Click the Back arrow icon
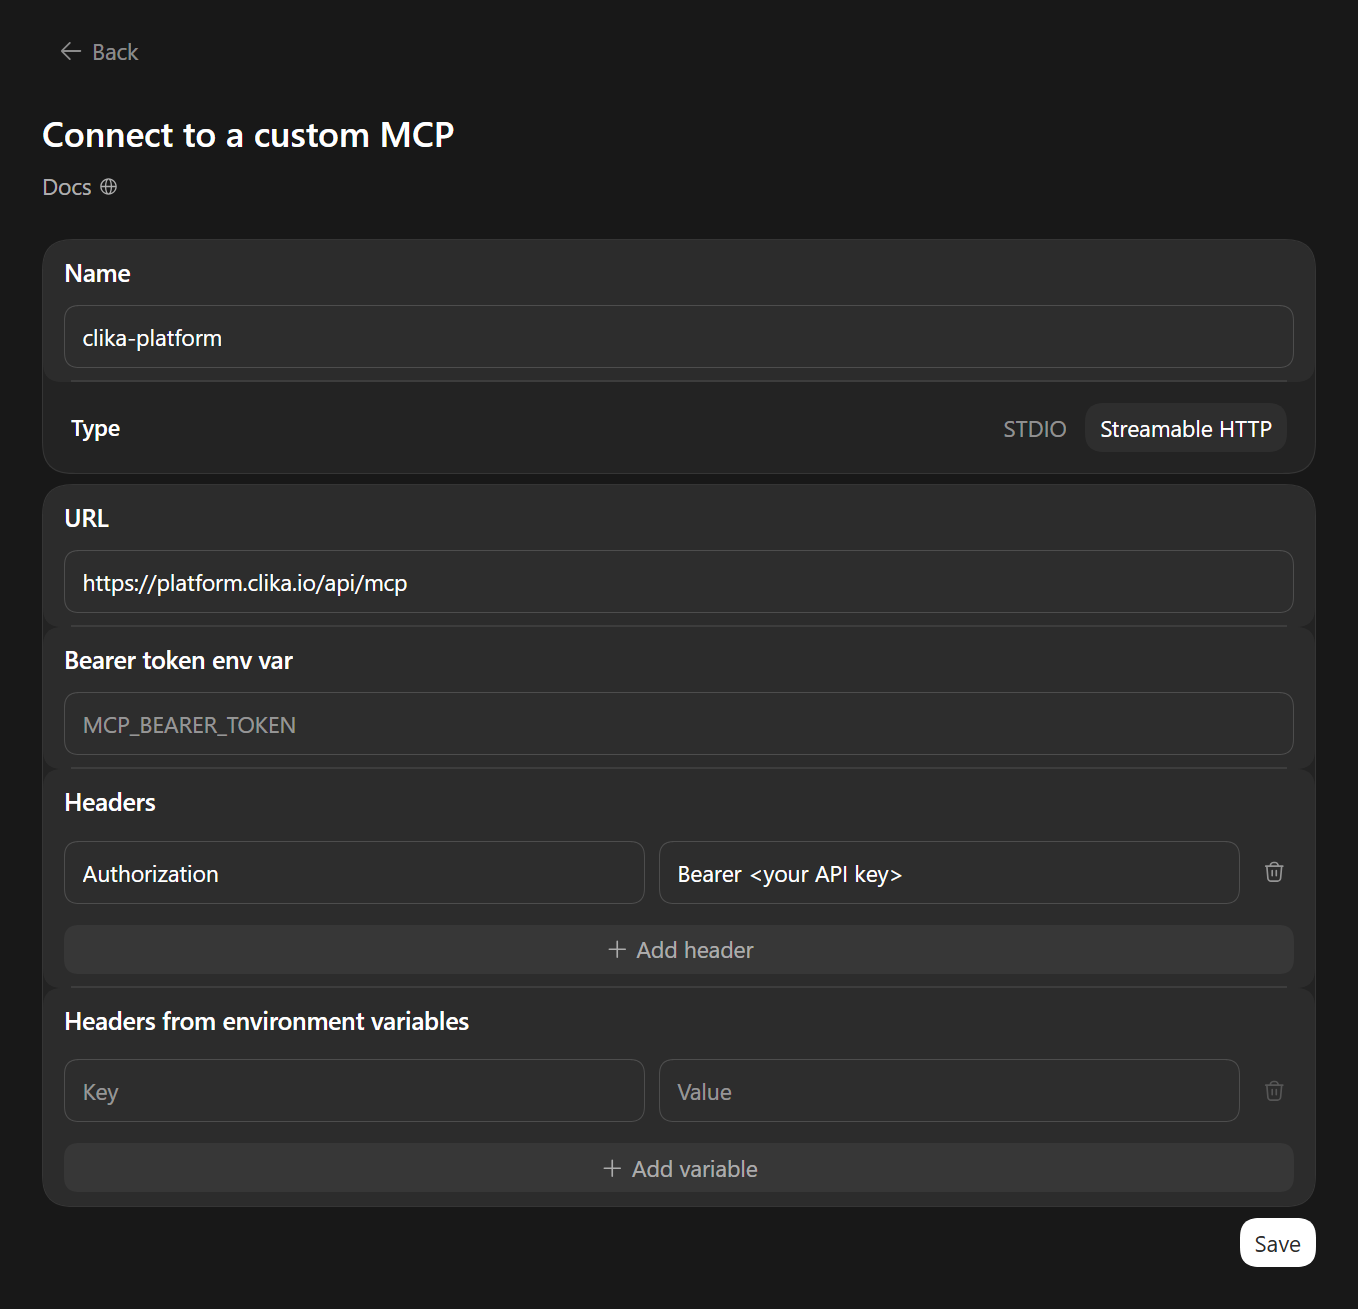 [70, 51]
